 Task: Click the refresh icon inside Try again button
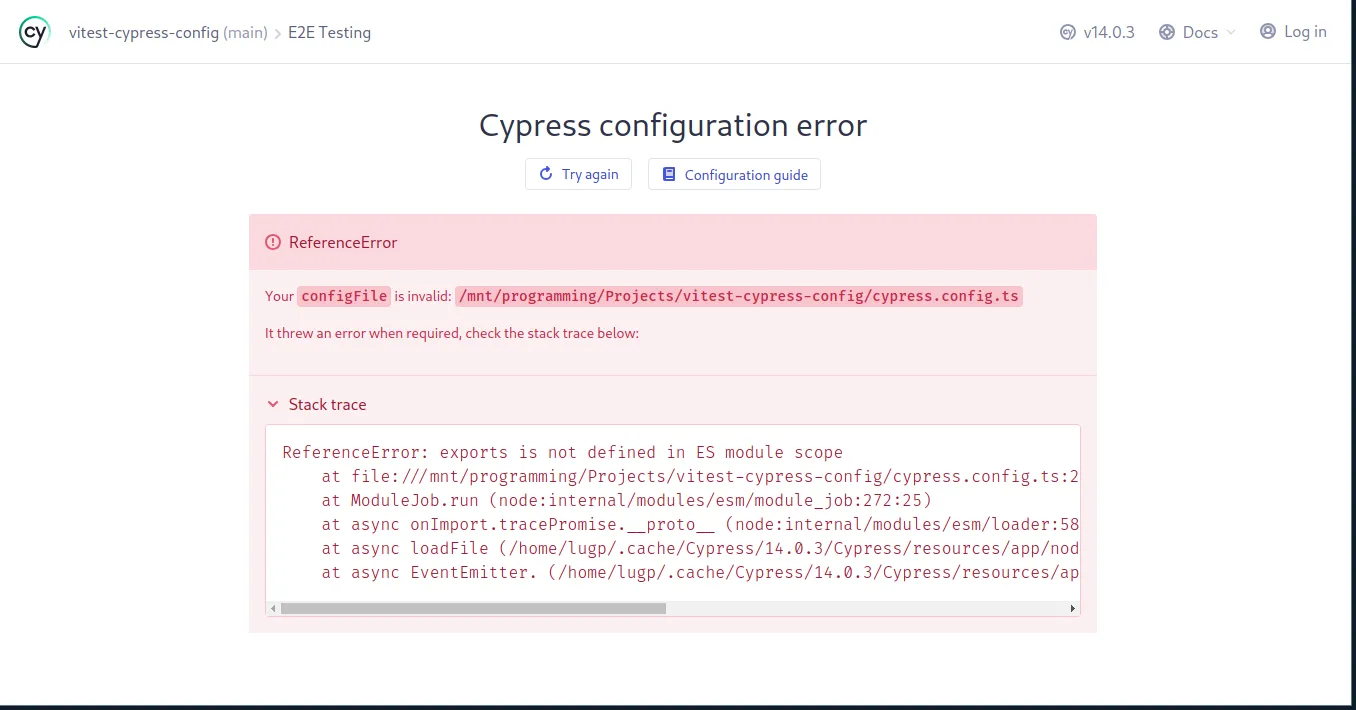[x=545, y=174]
